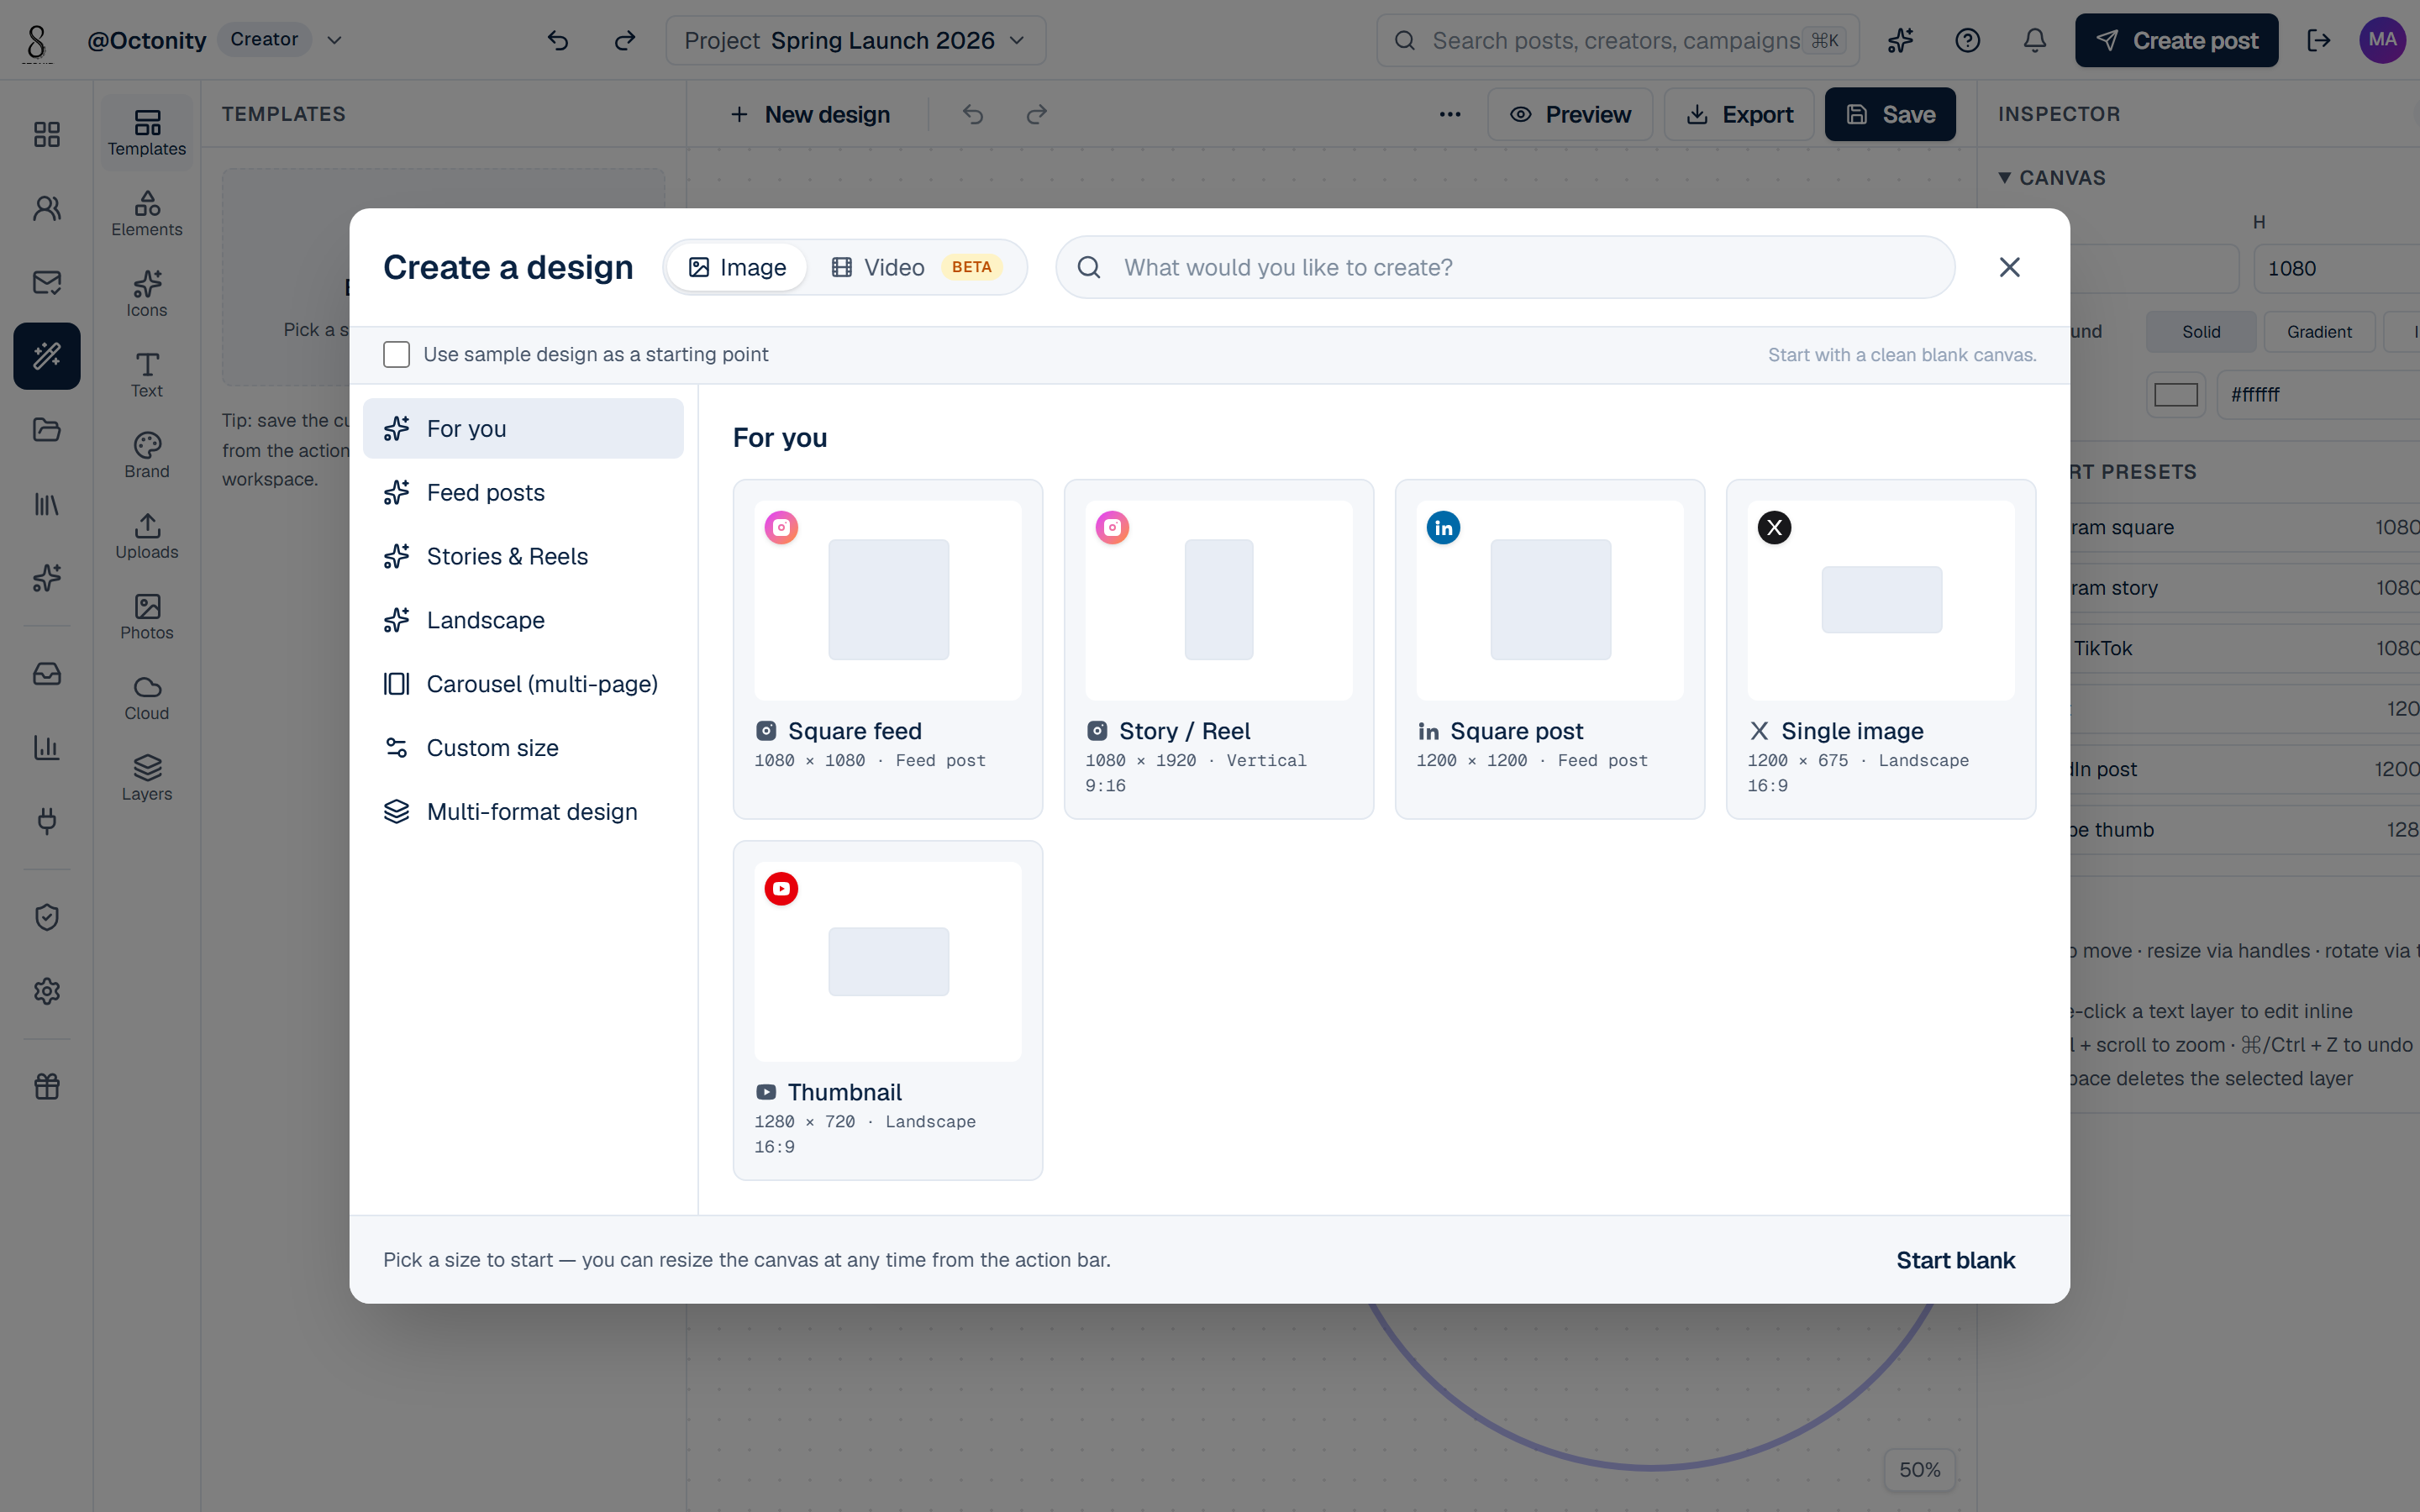Click the inbox tray icon in left rail
Image resolution: width=2420 pixels, height=1512 pixels.
47,673
